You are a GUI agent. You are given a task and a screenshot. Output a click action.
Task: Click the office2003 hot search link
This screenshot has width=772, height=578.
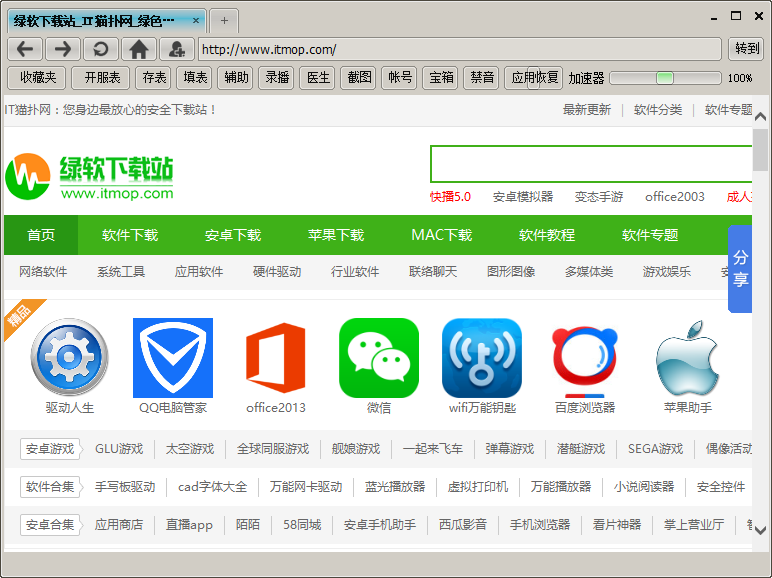[675, 197]
